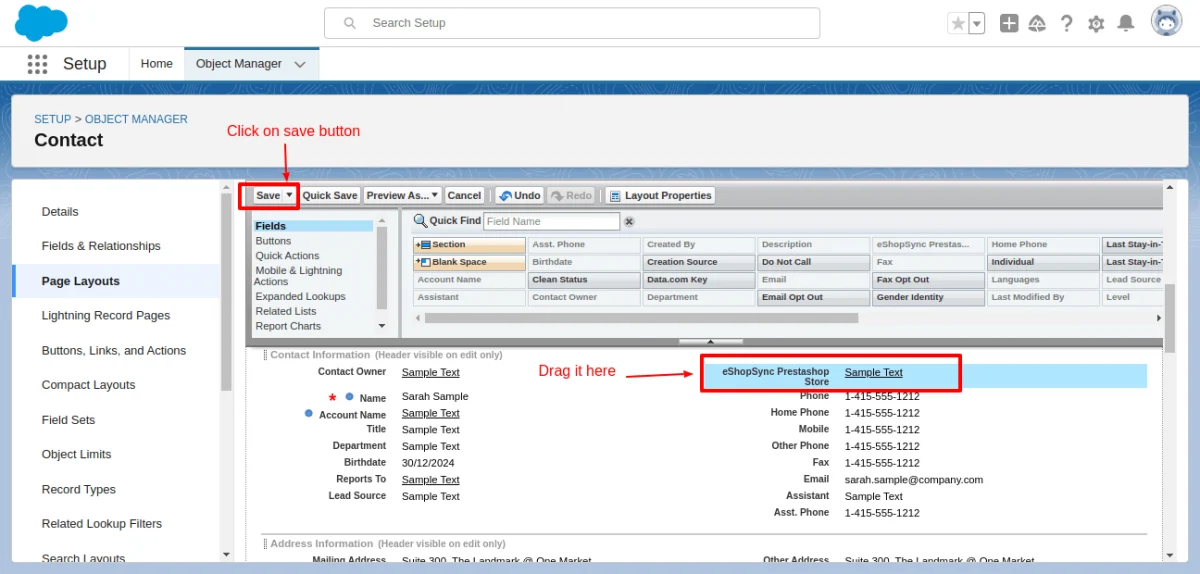Click the Cancel button
This screenshot has width=1200, height=574.
click(x=464, y=196)
